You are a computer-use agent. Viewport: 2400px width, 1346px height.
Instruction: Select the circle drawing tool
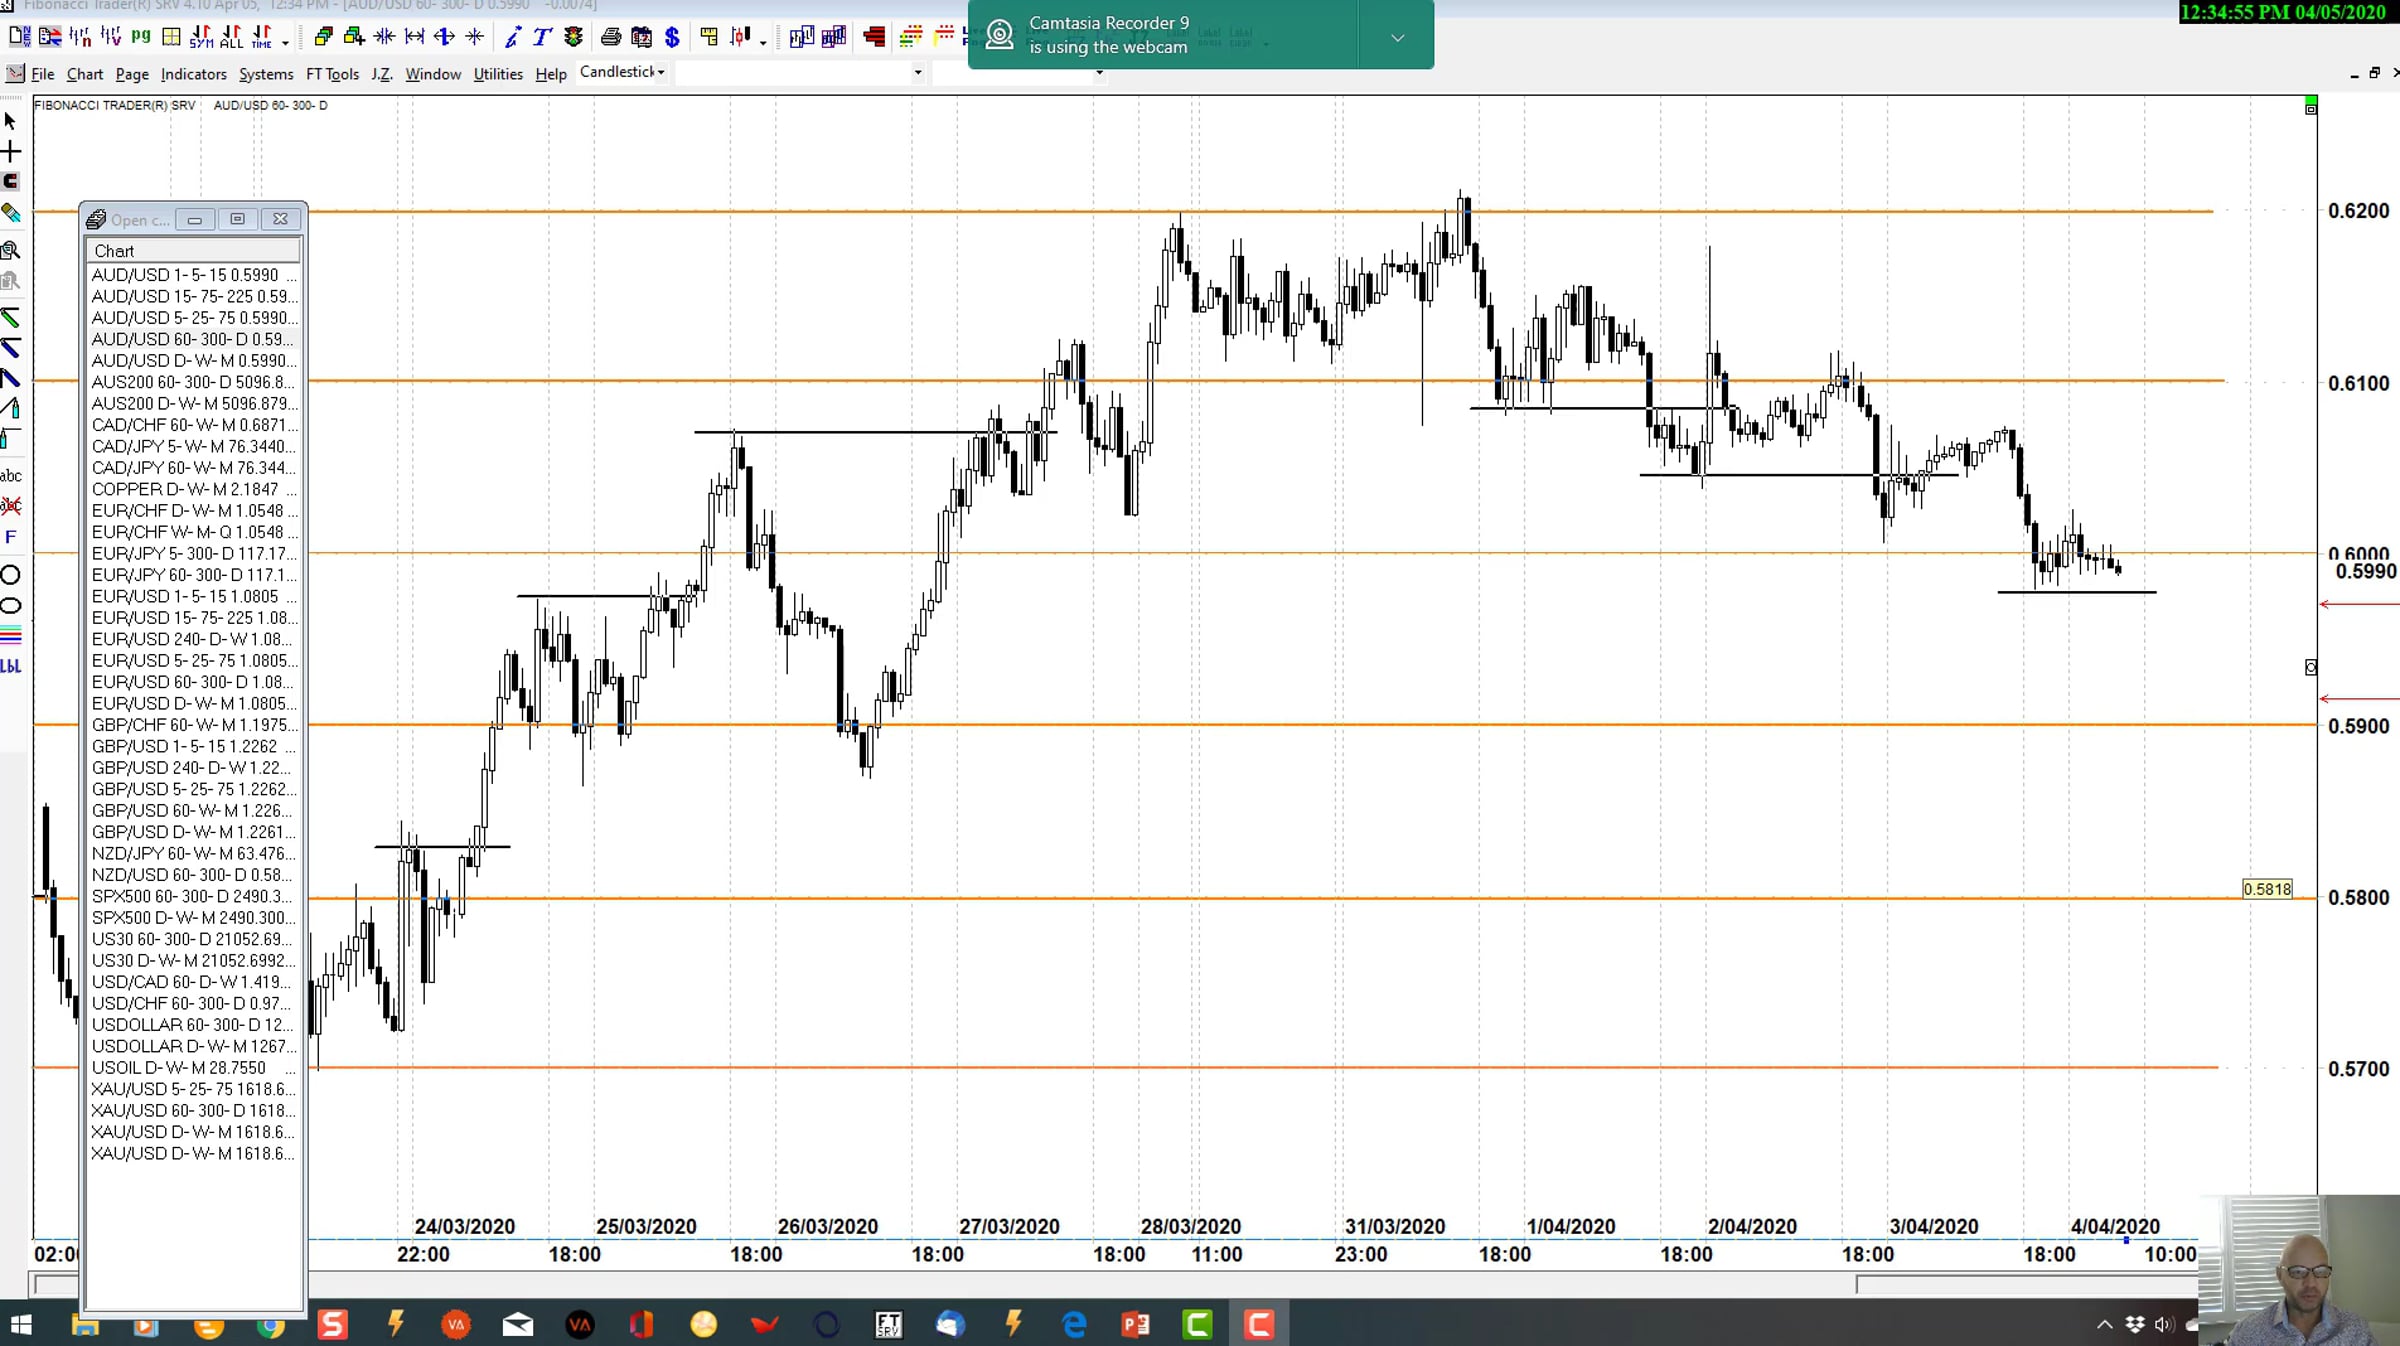11,575
